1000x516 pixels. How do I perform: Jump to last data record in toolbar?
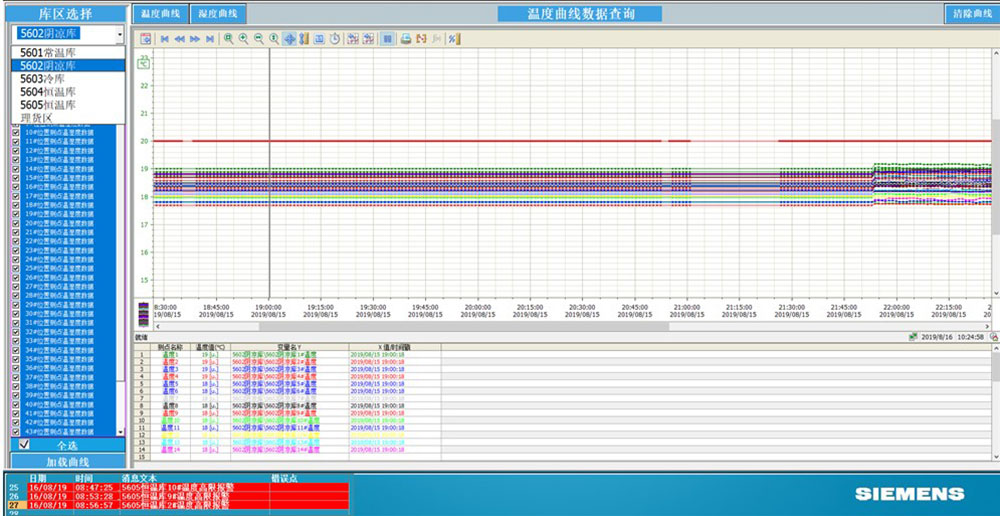click(210, 39)
